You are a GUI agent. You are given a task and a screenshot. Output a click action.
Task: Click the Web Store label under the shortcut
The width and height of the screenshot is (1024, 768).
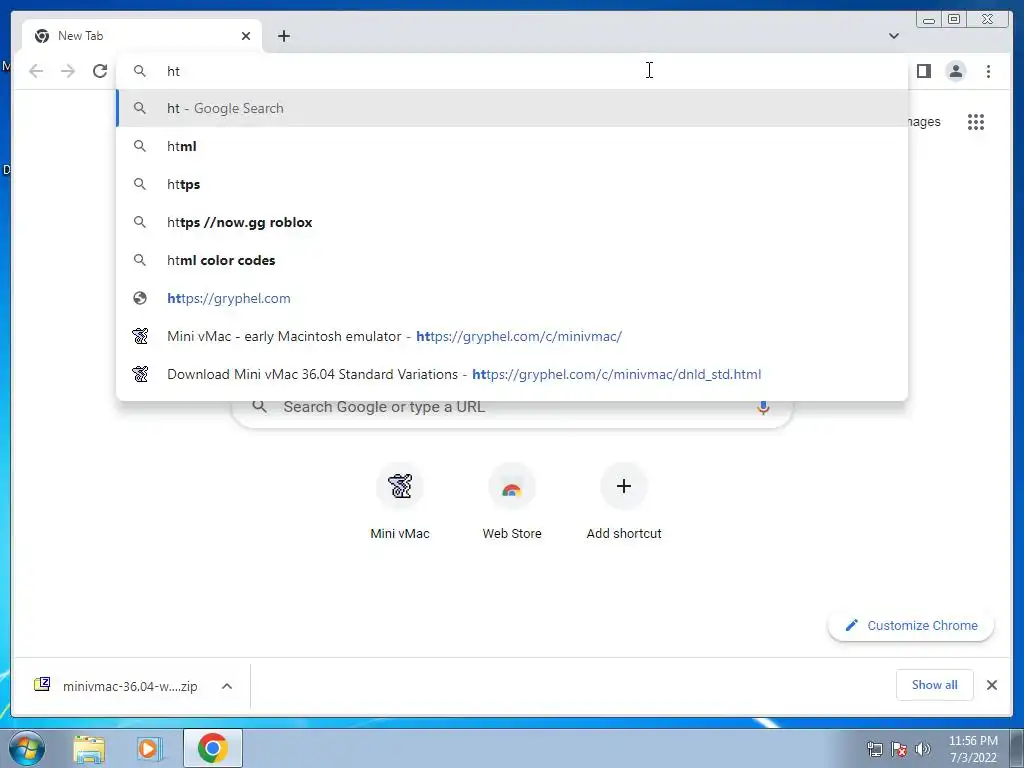tap(512, 534)
